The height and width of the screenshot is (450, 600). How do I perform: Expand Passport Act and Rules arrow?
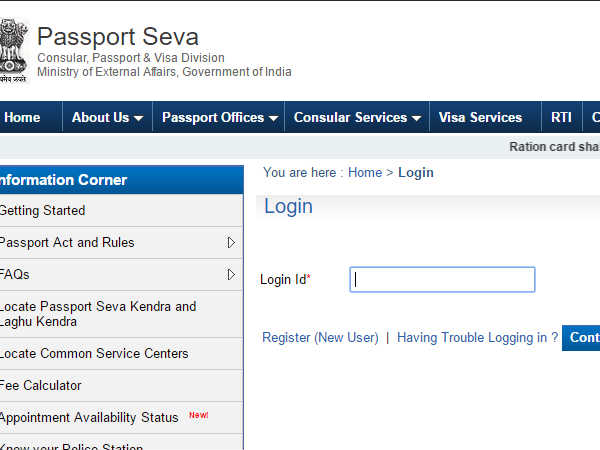click(x=231, y=243)
